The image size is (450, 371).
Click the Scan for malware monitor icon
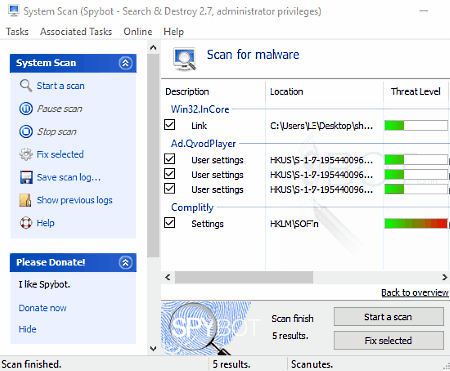coord(184,59)
